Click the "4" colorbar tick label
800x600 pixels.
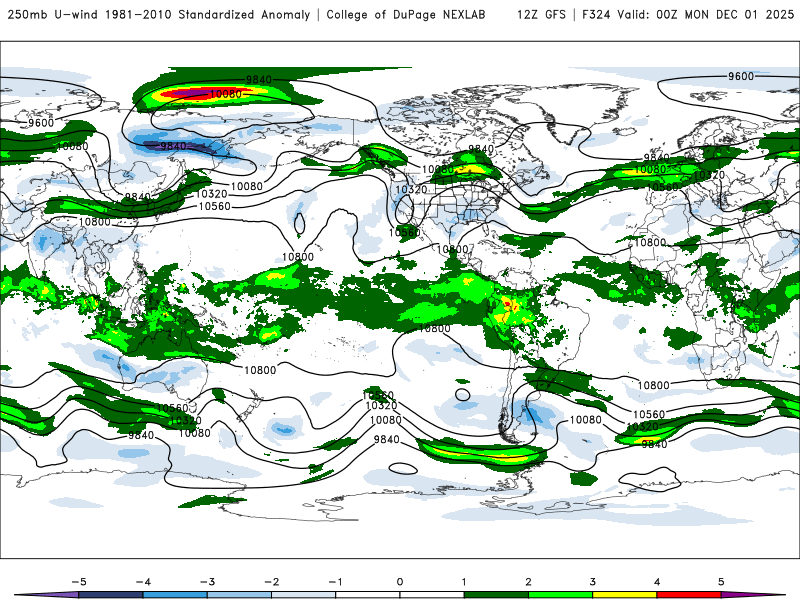point(657,582)
